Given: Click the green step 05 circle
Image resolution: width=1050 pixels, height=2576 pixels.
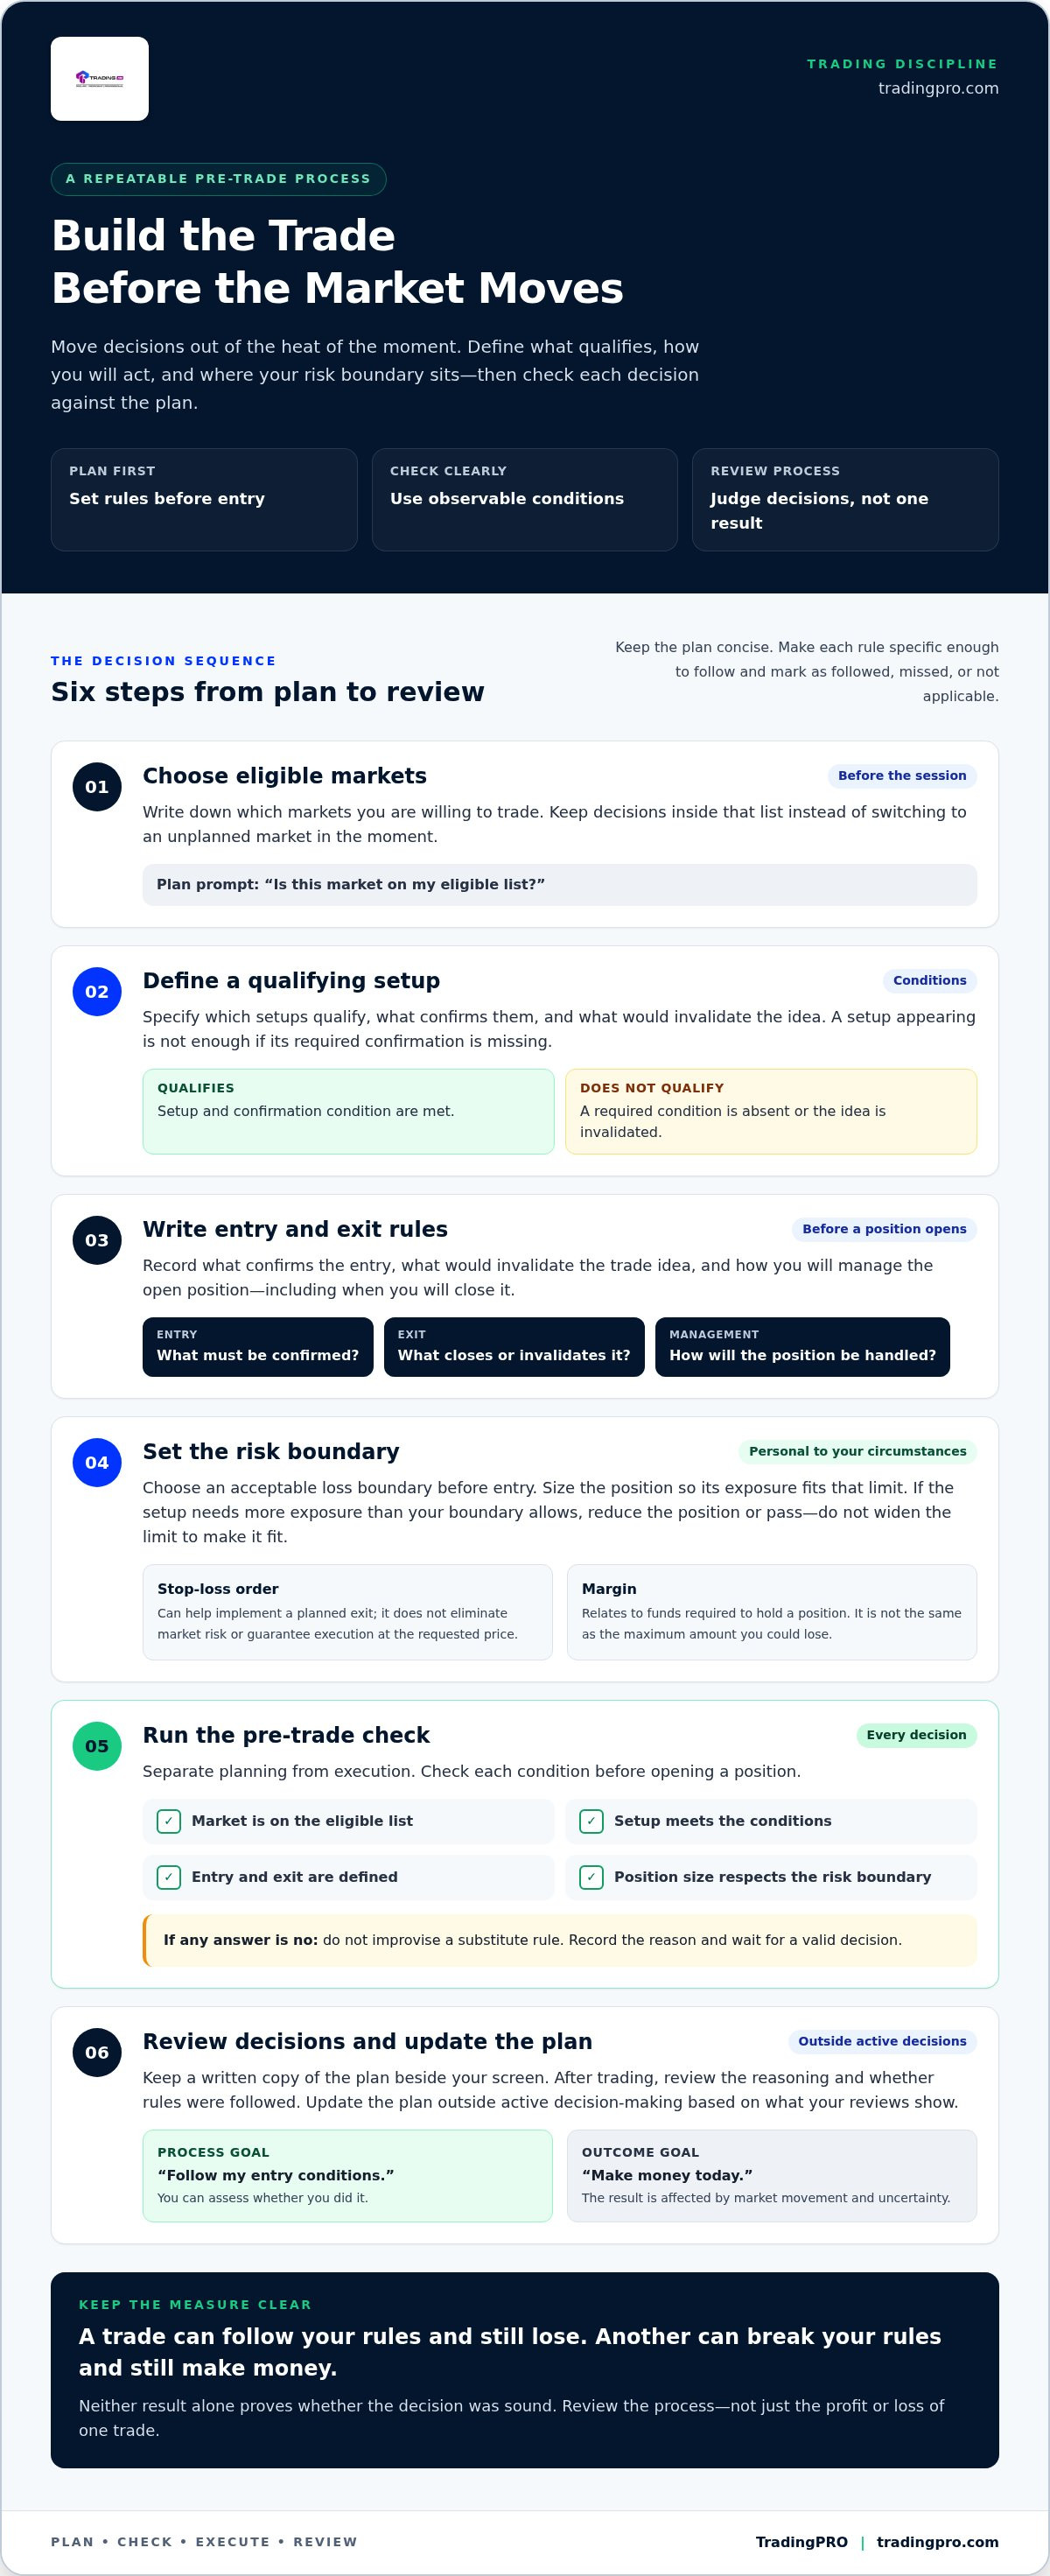Looking at the screenshot, I should coord(97,1747).
